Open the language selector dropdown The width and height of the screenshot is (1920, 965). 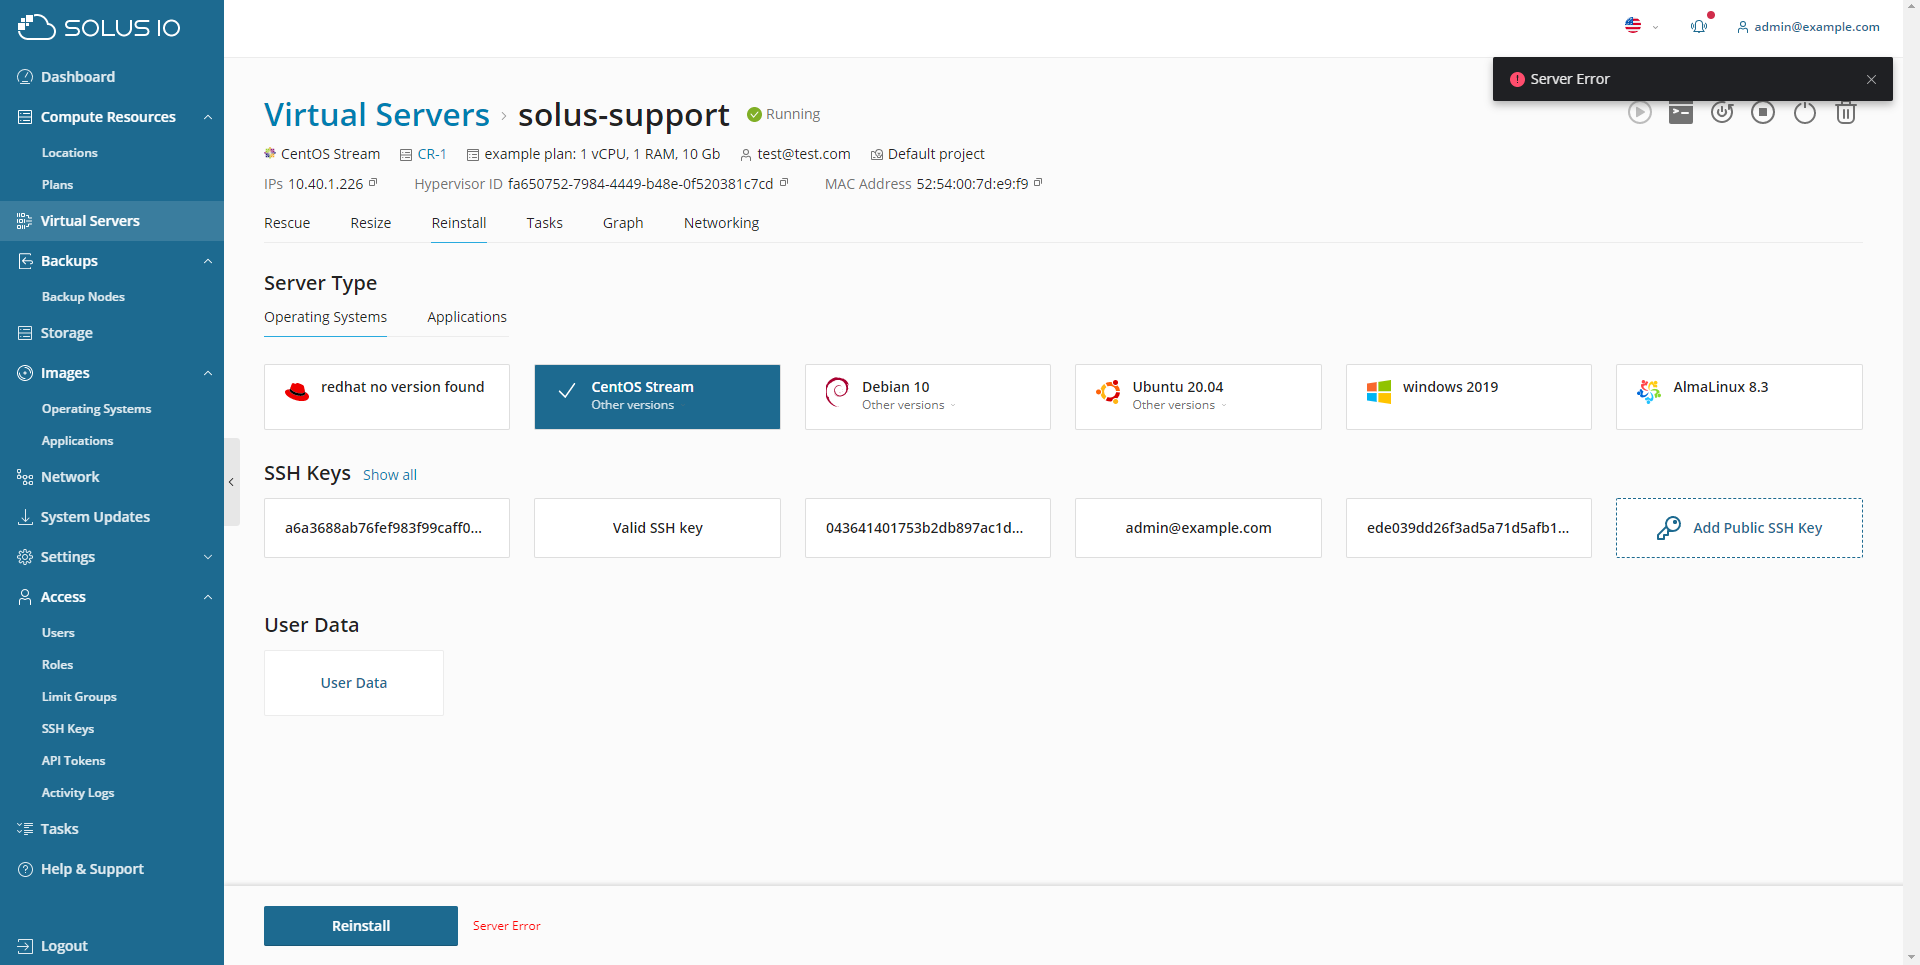[x=1641, y=26]
